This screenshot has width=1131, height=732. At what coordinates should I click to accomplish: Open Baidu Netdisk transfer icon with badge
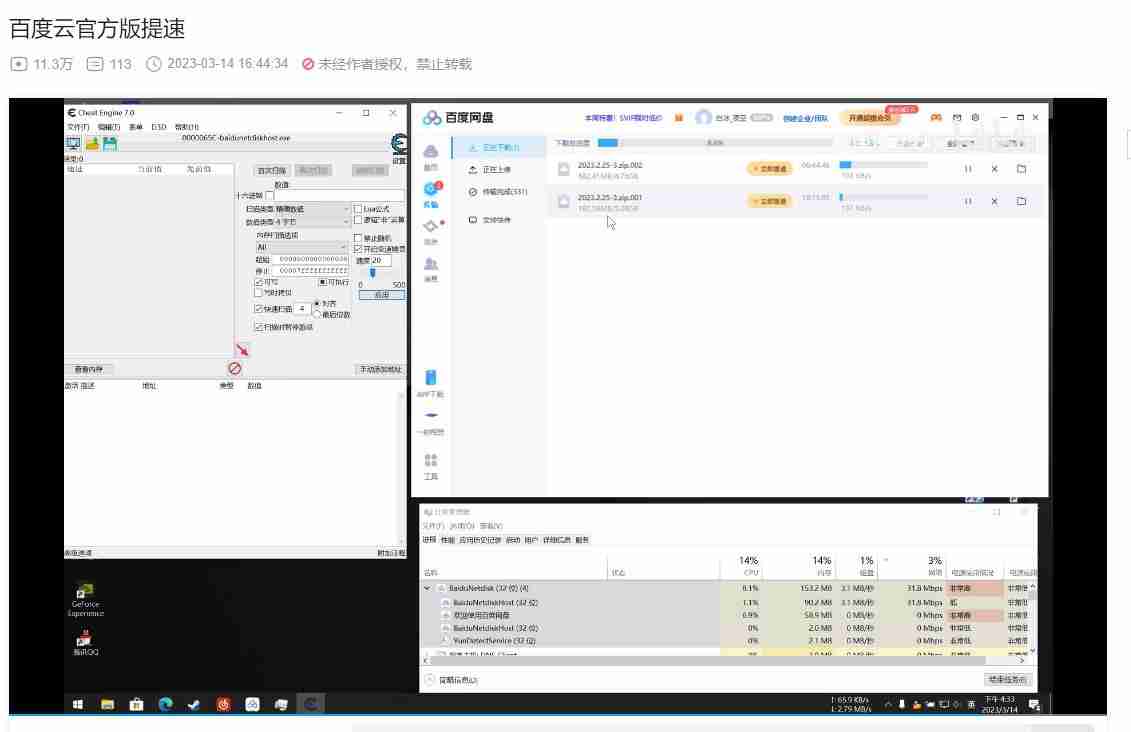click(x=431, y=189)
